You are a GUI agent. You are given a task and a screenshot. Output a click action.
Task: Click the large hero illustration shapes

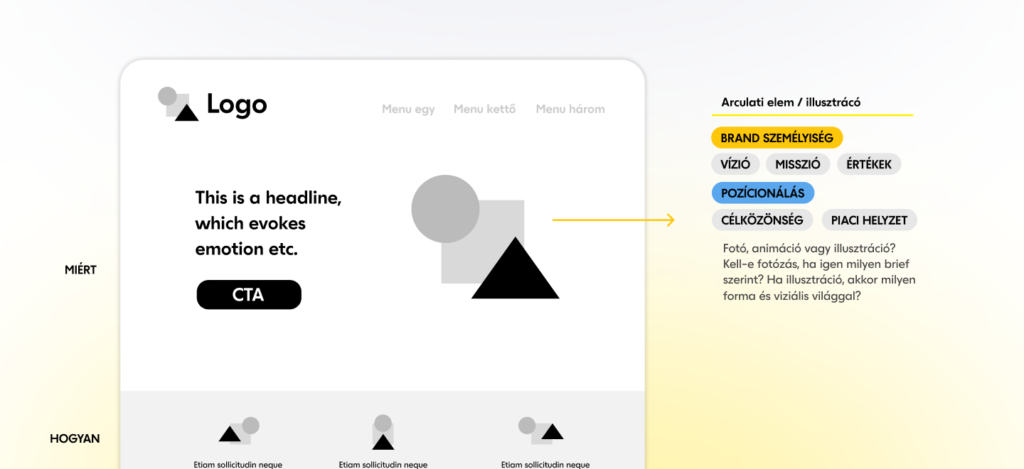click(x=485, y=237)
